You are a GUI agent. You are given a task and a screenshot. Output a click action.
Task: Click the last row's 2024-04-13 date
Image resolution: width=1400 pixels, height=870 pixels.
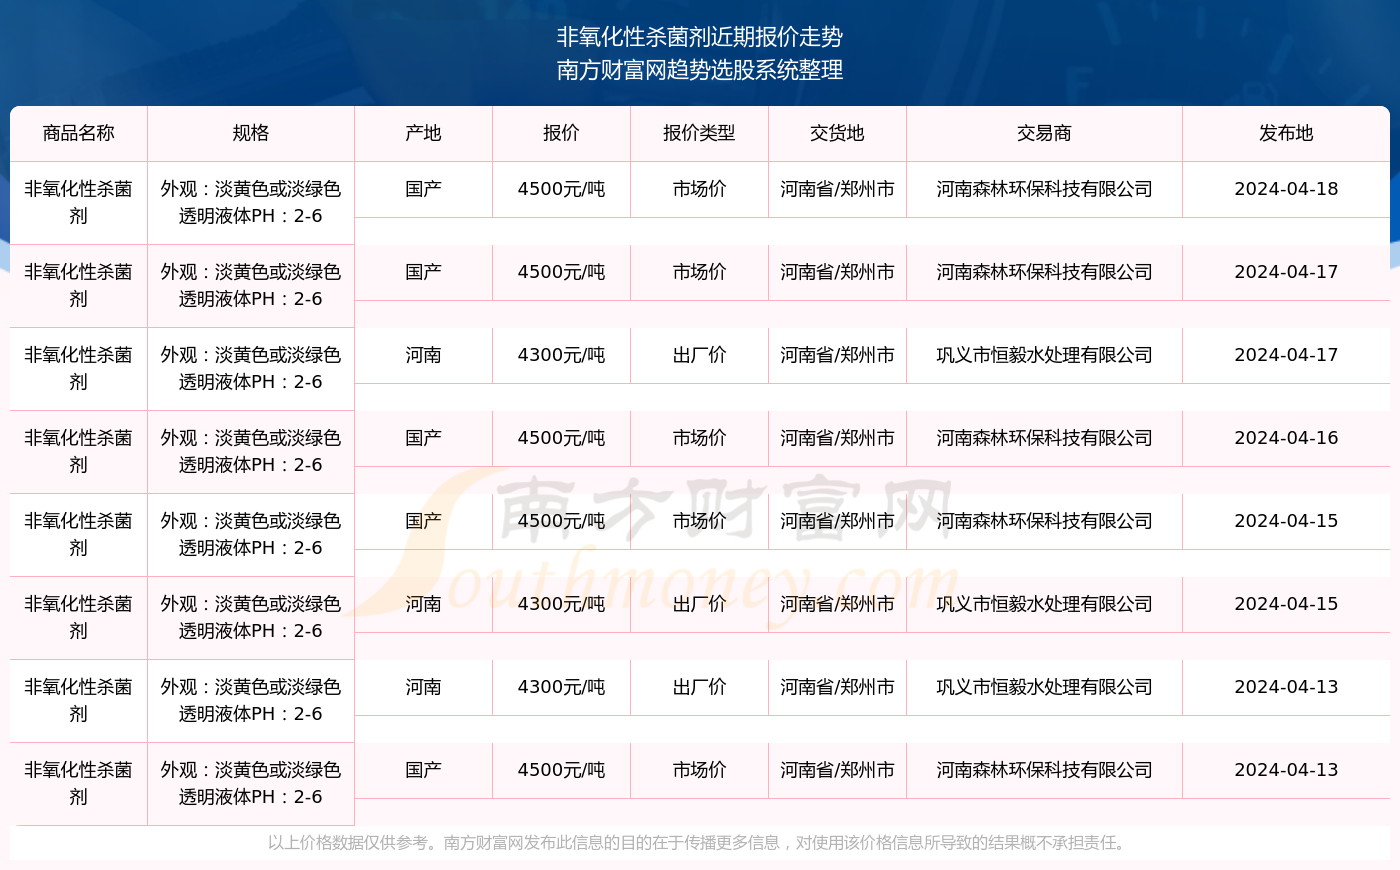point(1286,770)
